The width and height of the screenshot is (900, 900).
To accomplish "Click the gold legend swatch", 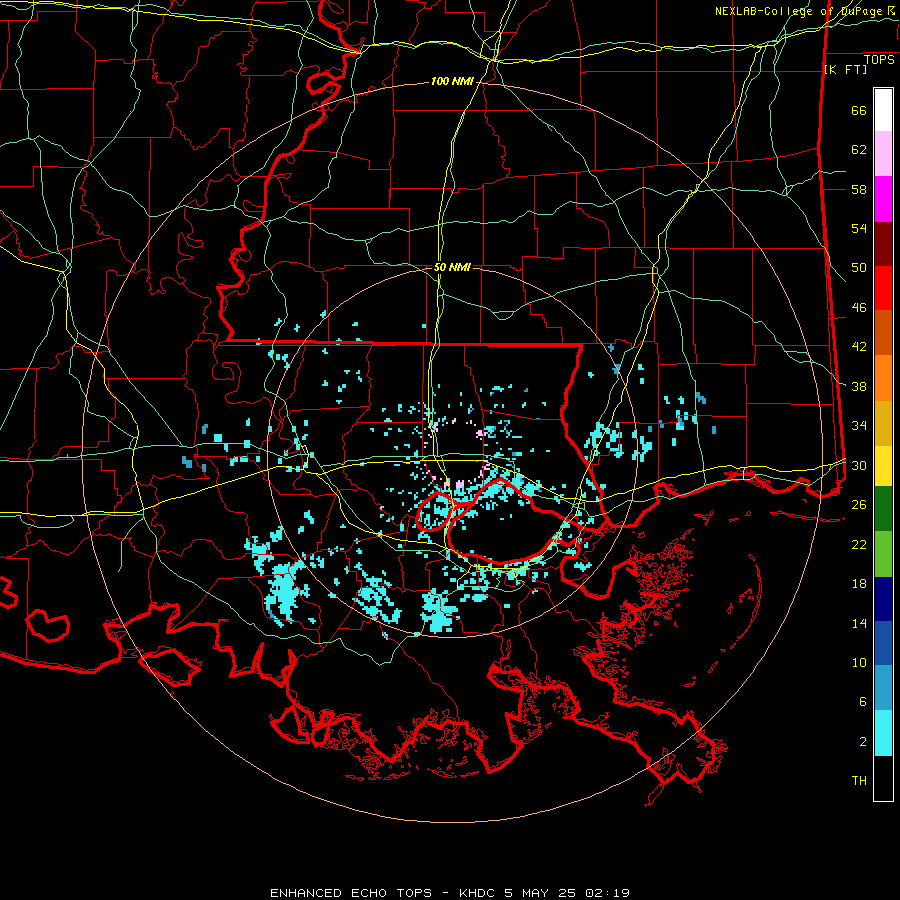I will click(x=883, y=423).
